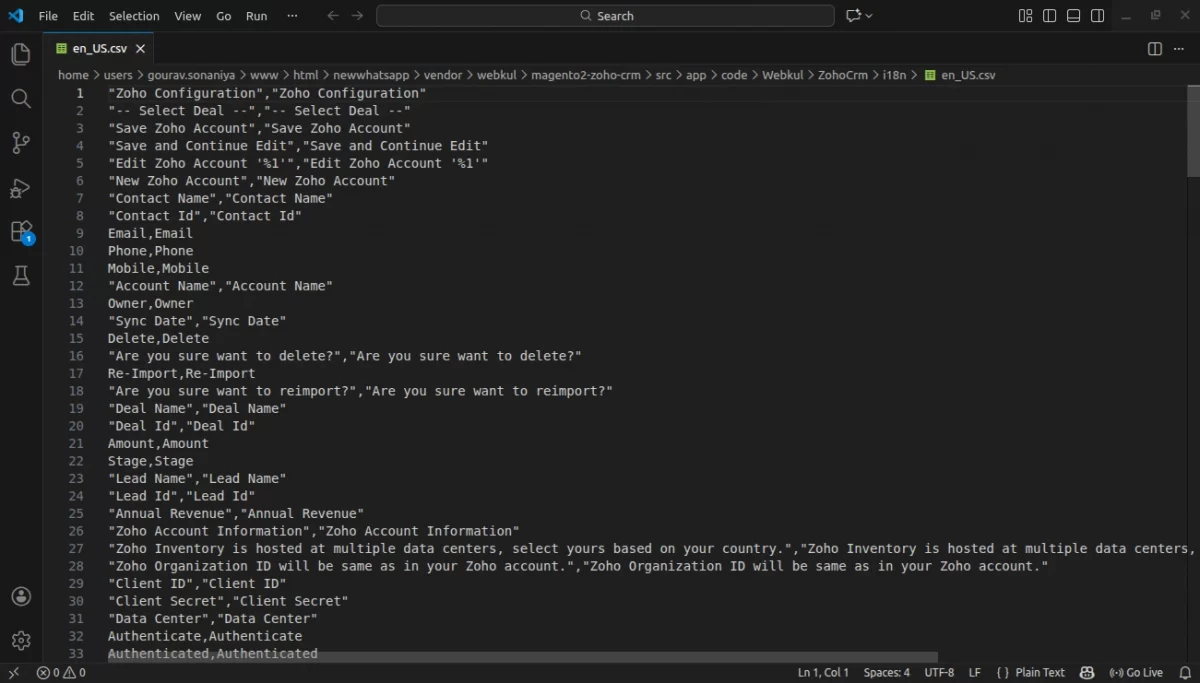The image size is (1200, 683).
Task: Open the Extensions view with update badge
Action: coord(21,232)
